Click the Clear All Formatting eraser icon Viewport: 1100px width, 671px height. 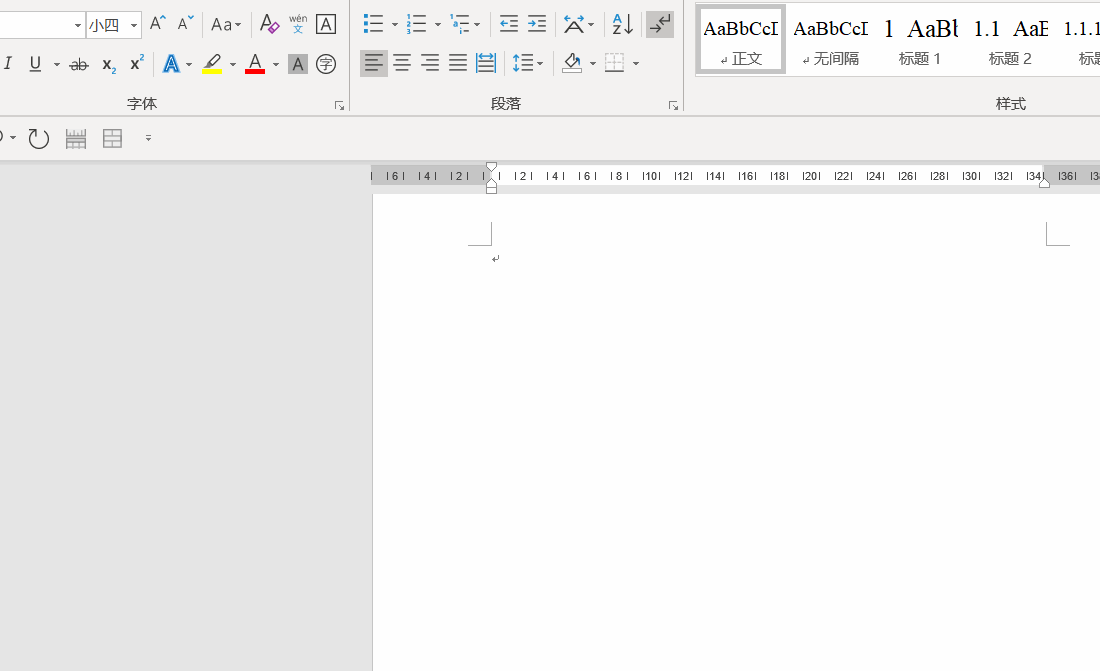(269, 24)
